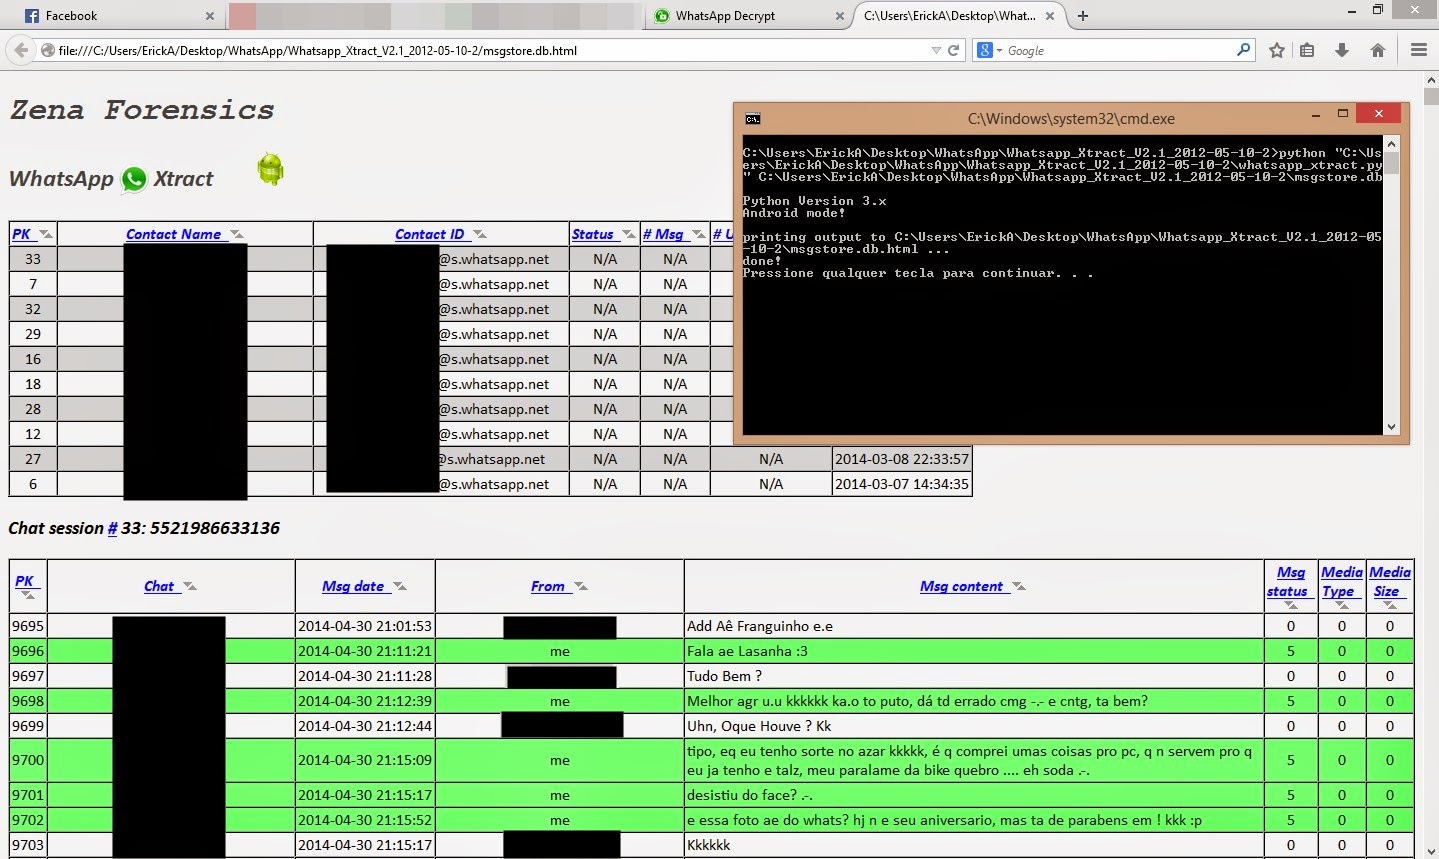This screenshot has height=859, width=1439.
Task: Click the search magnifier icon
Action: point(1243,50)
